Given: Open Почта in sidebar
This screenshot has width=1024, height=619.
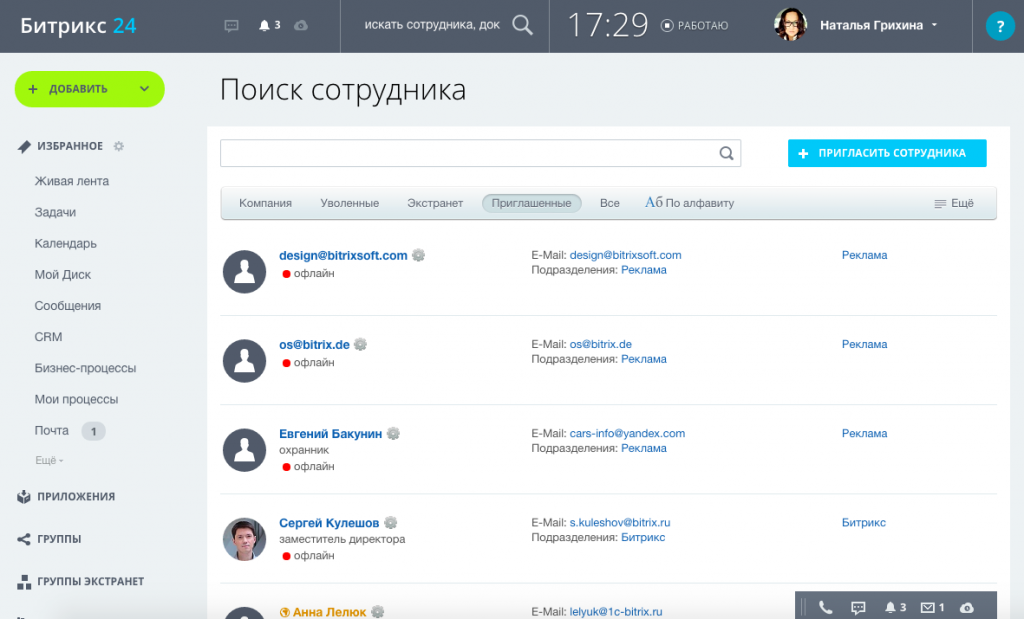Looking at the screenshot, I should 52,430.
